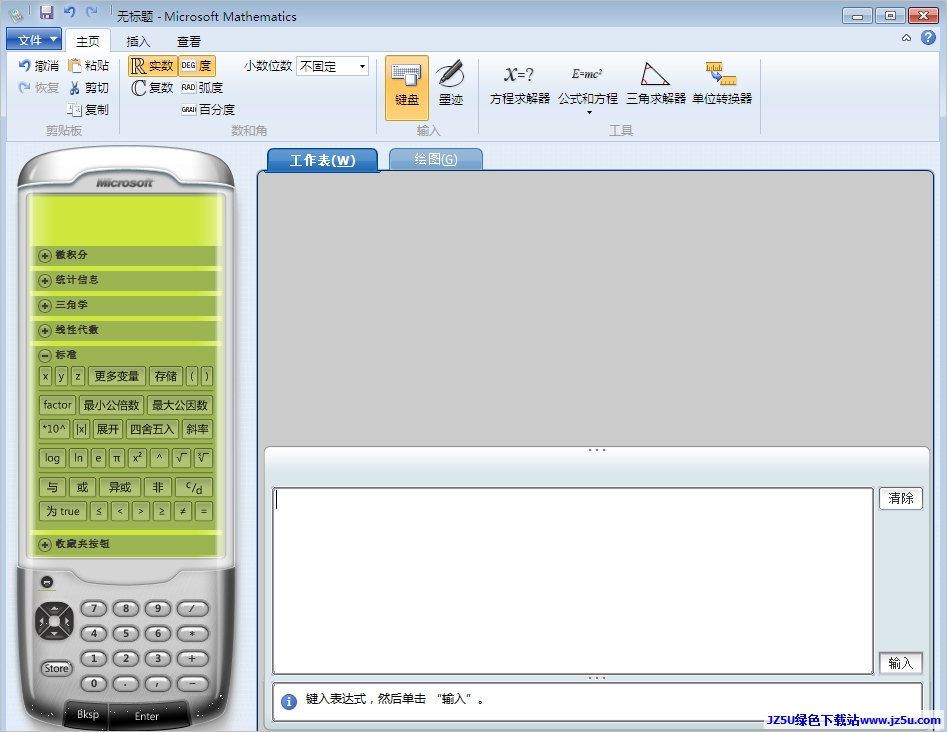The width and height of the screenshot is (947, 732).
Task: Set angle unit to Radians (弧度)
Action: click(x=202, y=88)
